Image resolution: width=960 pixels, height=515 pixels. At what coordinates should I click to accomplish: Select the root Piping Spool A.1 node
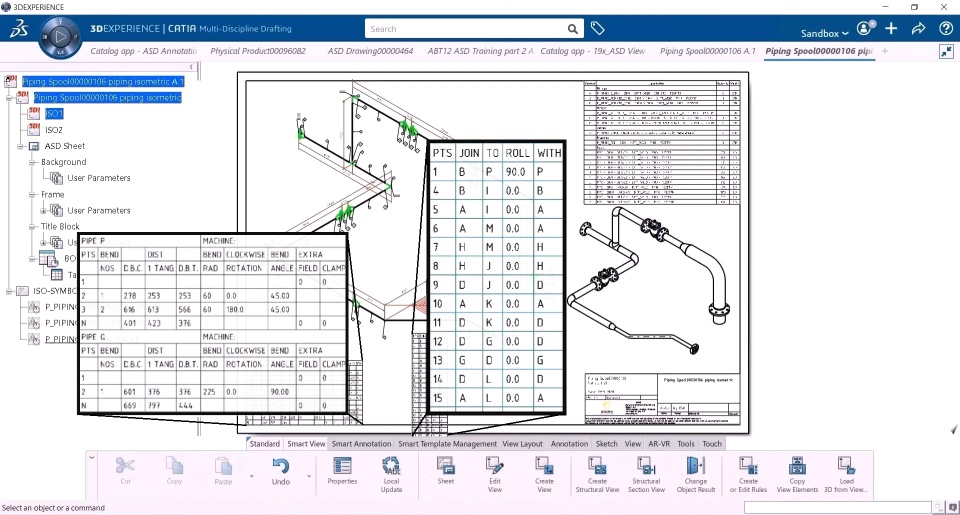pos(102,81)
